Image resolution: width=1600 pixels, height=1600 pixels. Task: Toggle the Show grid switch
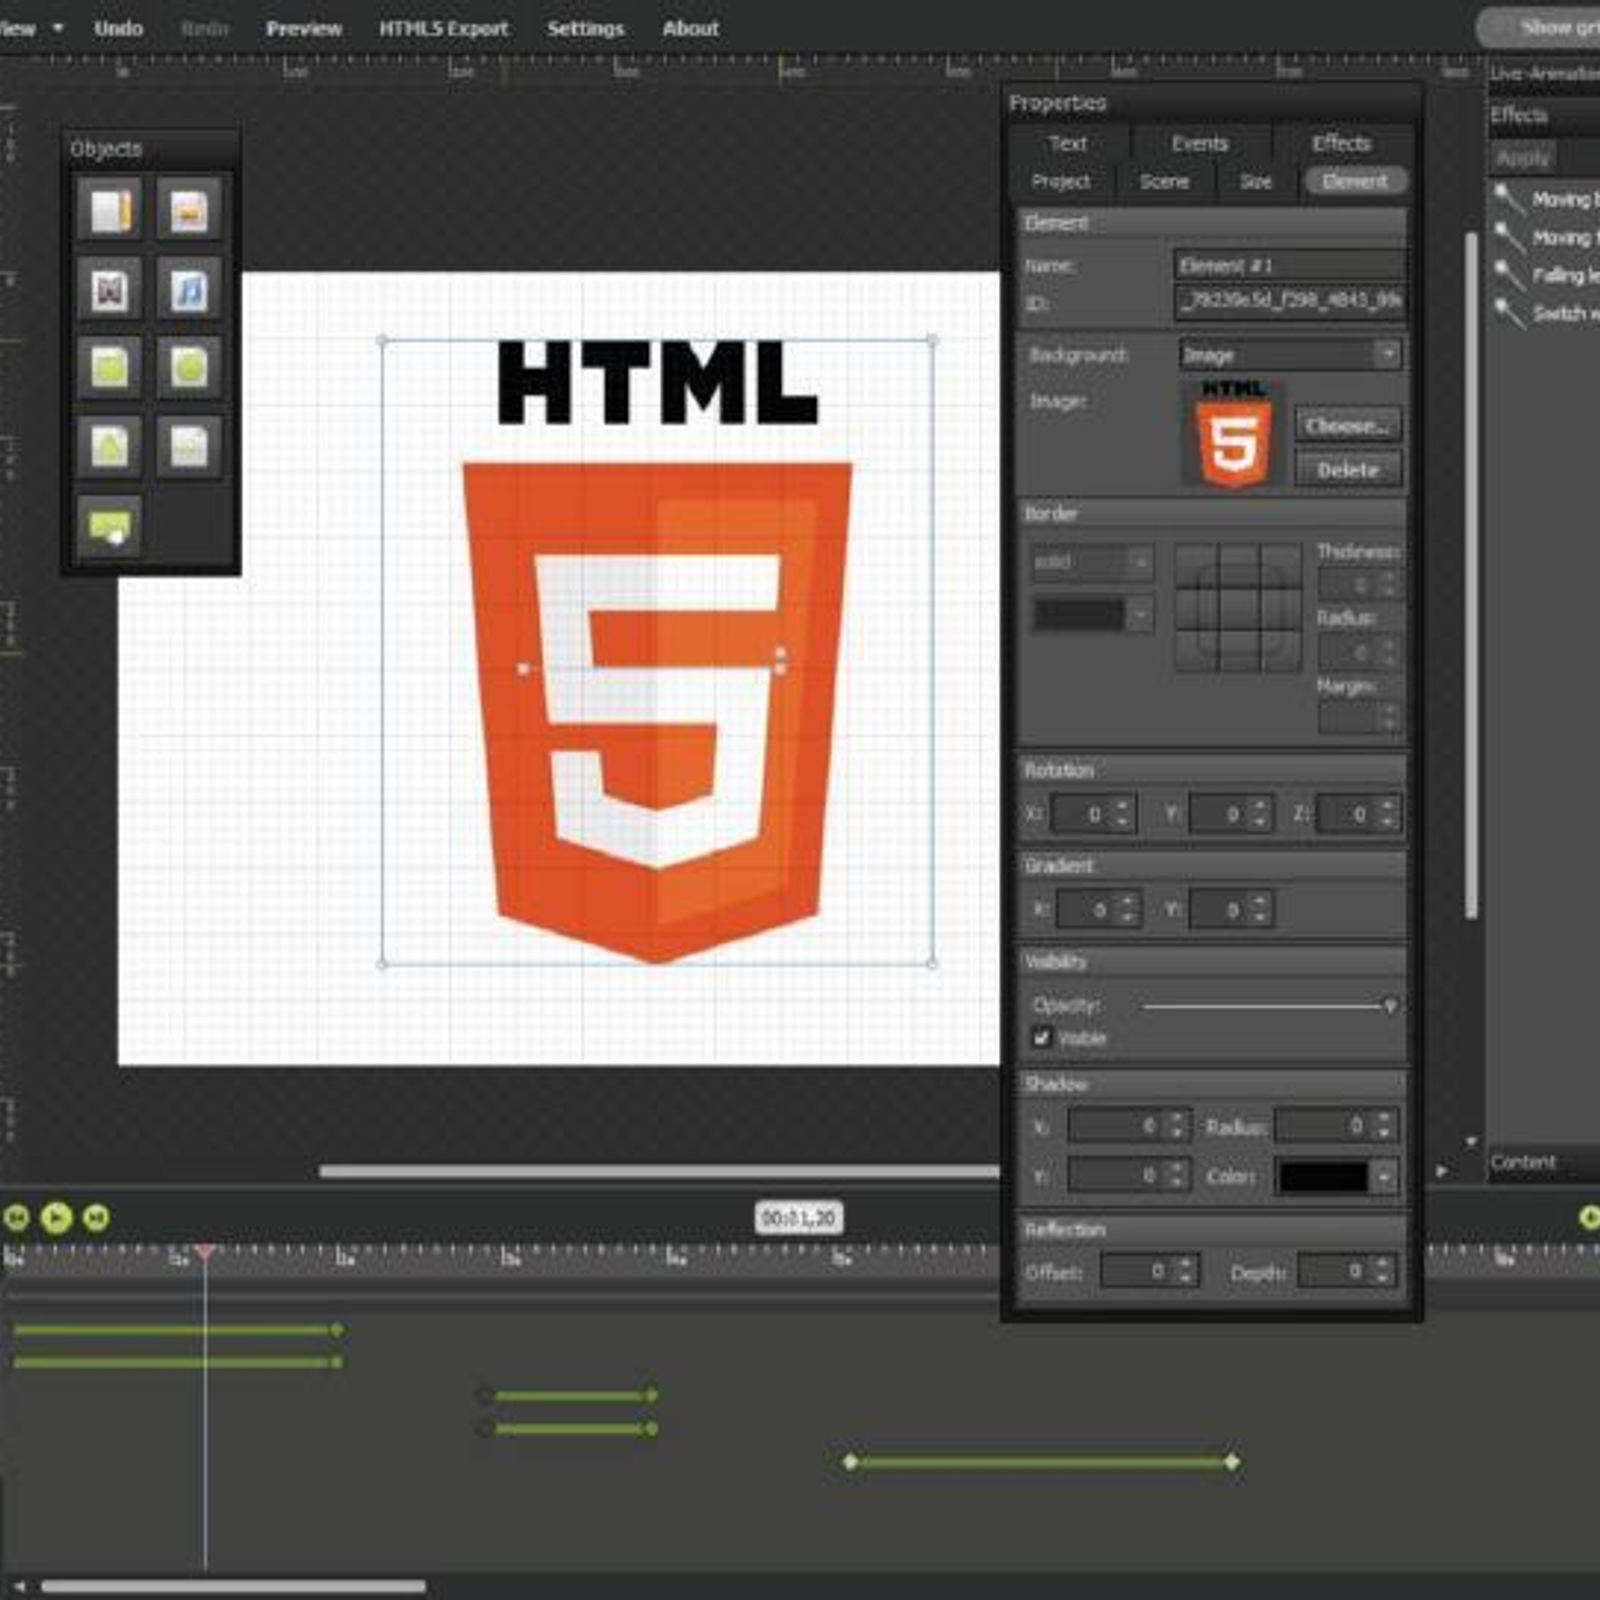click(1540, 27)
